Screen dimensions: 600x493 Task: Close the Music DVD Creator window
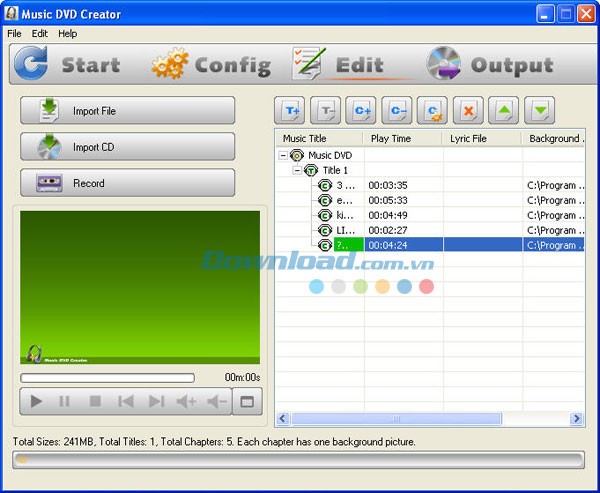[586, 15]
